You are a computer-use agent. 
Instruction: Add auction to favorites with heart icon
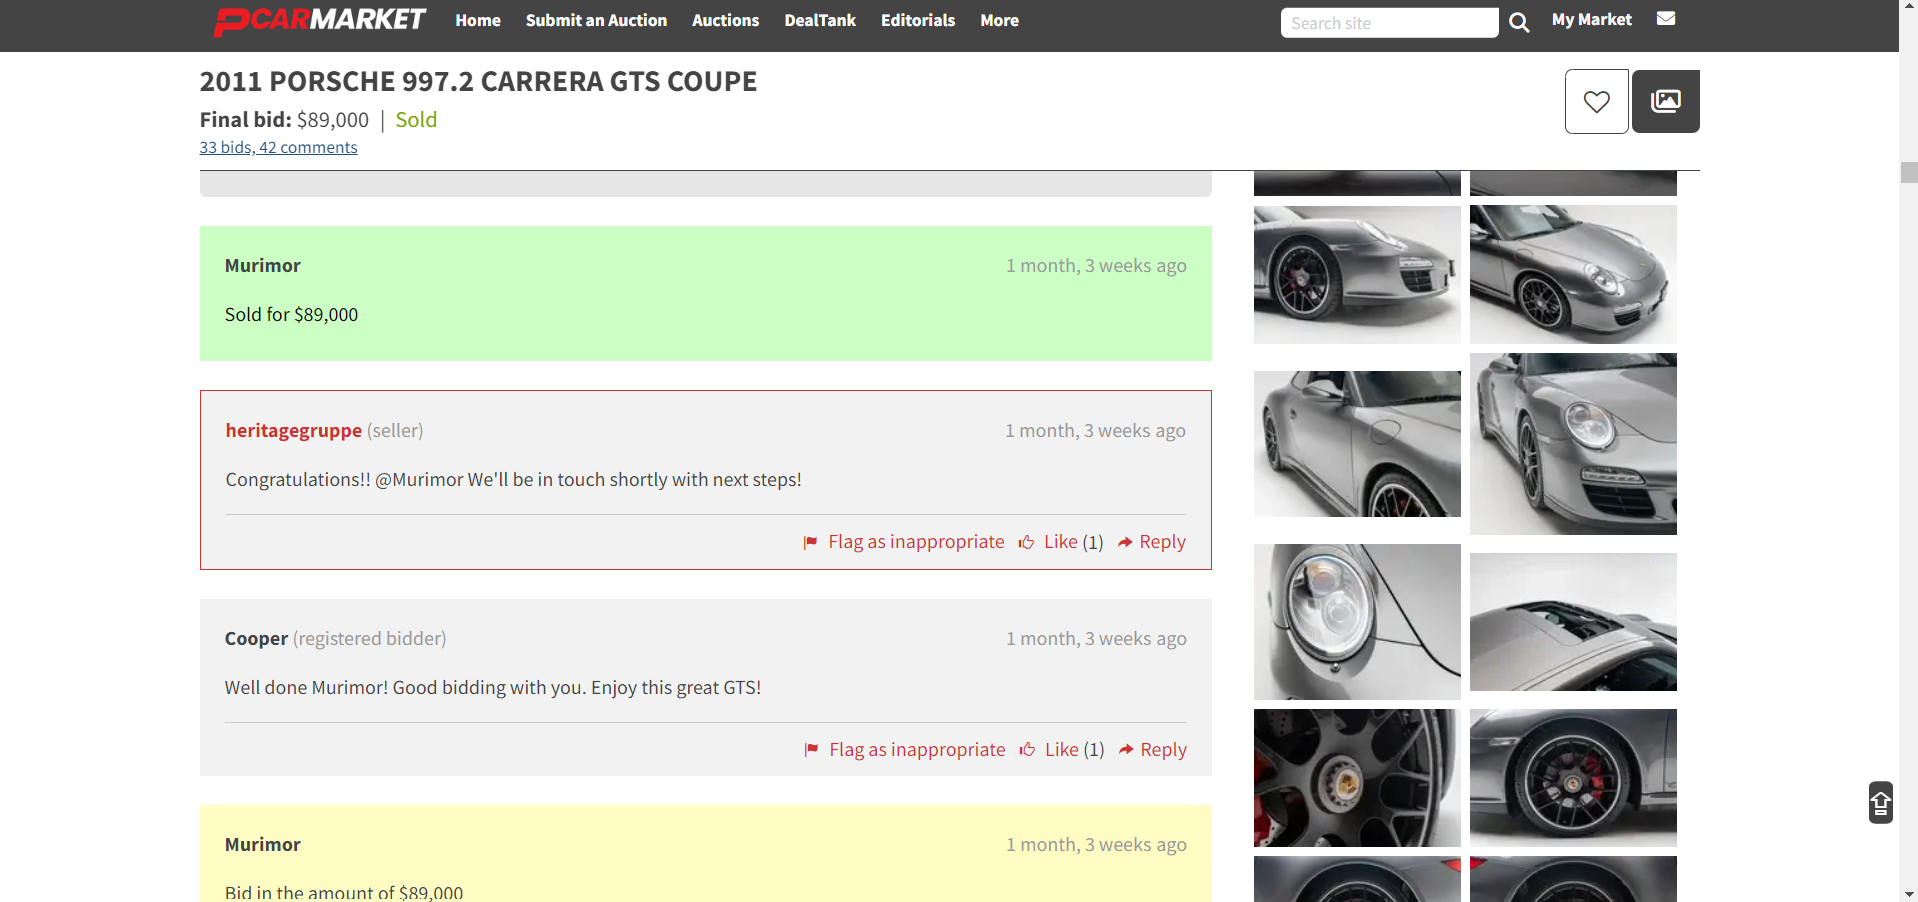[x=1596, y=101]
